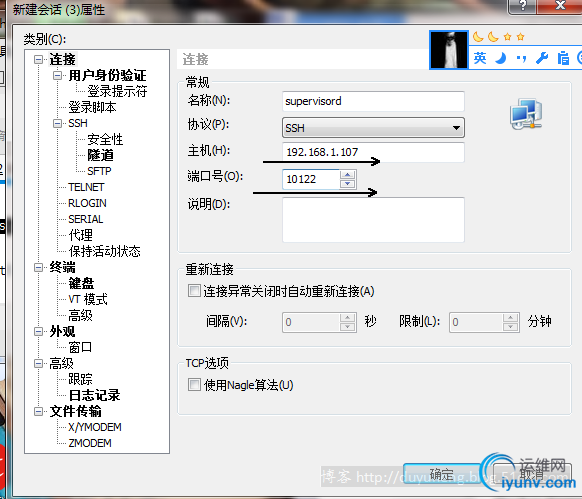Select SFTP tree item
This screenshot has width=582, height=499.
[x=99, y=171]
